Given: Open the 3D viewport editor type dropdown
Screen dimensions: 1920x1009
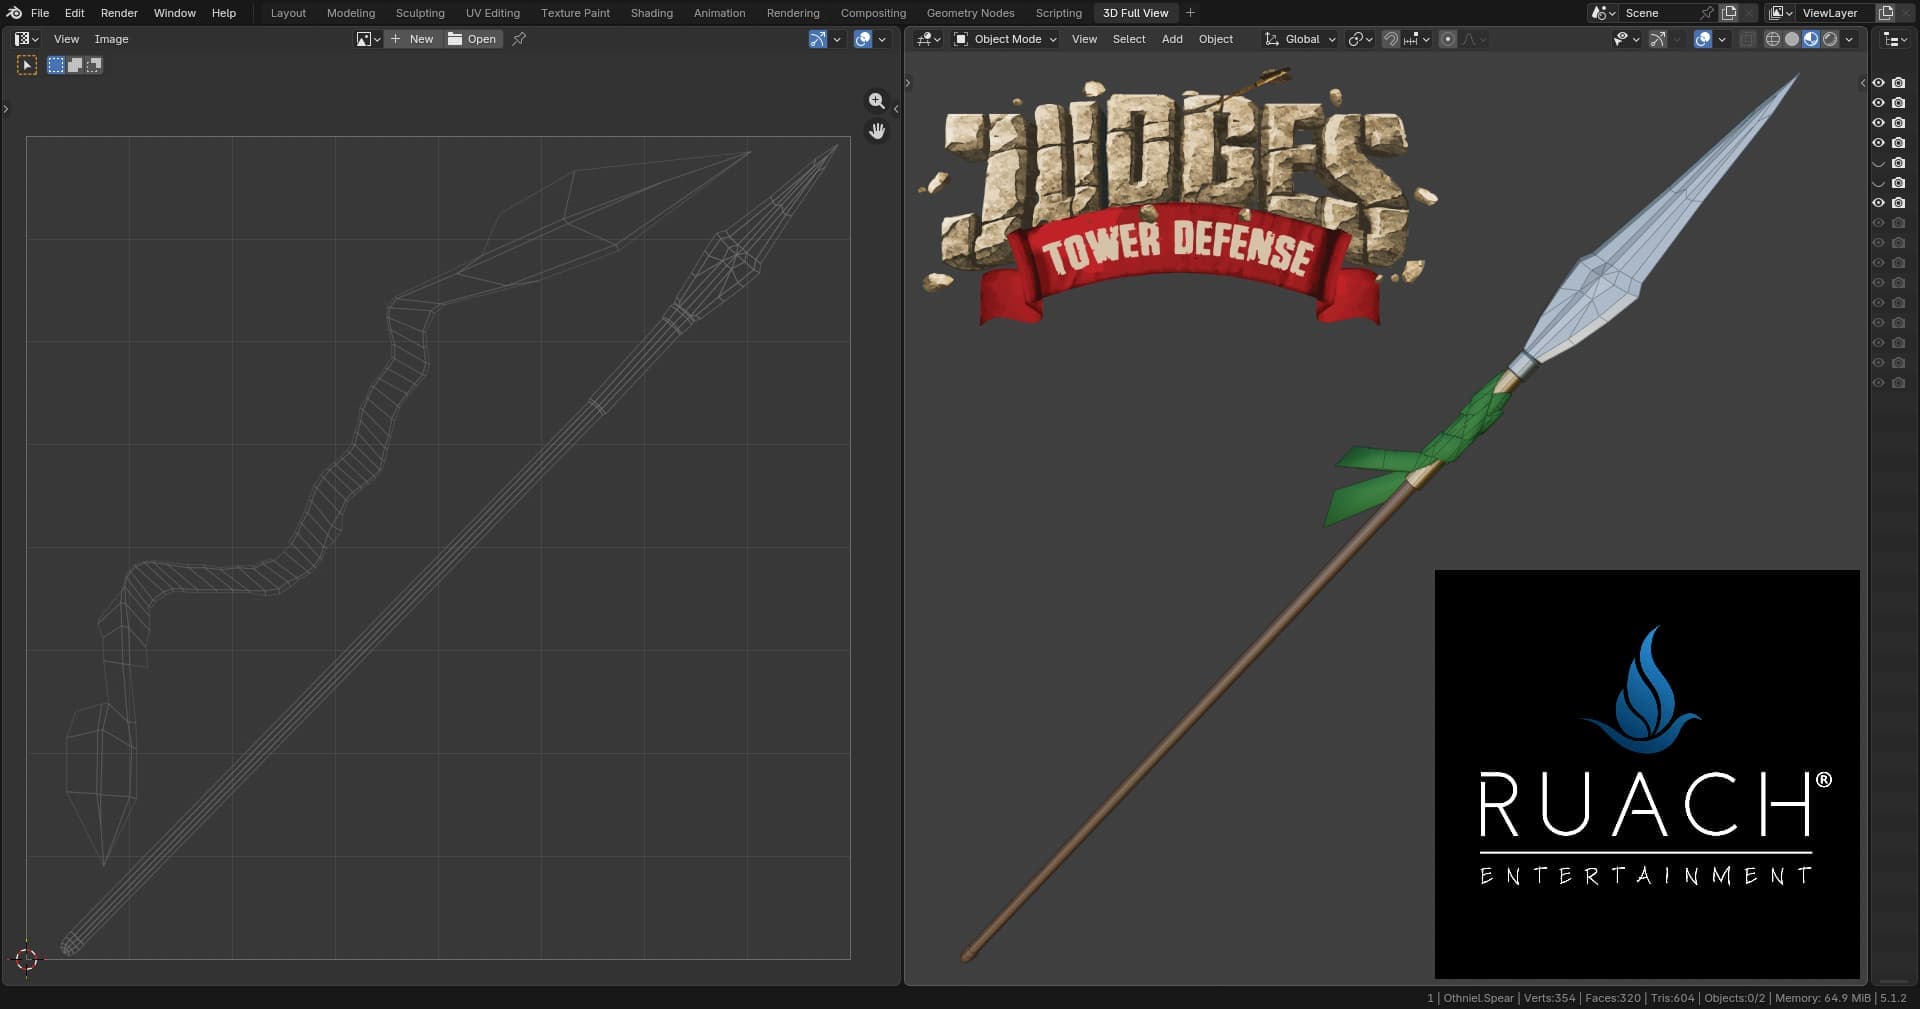Looking at the screenshot, I should [x=929, y=39].
